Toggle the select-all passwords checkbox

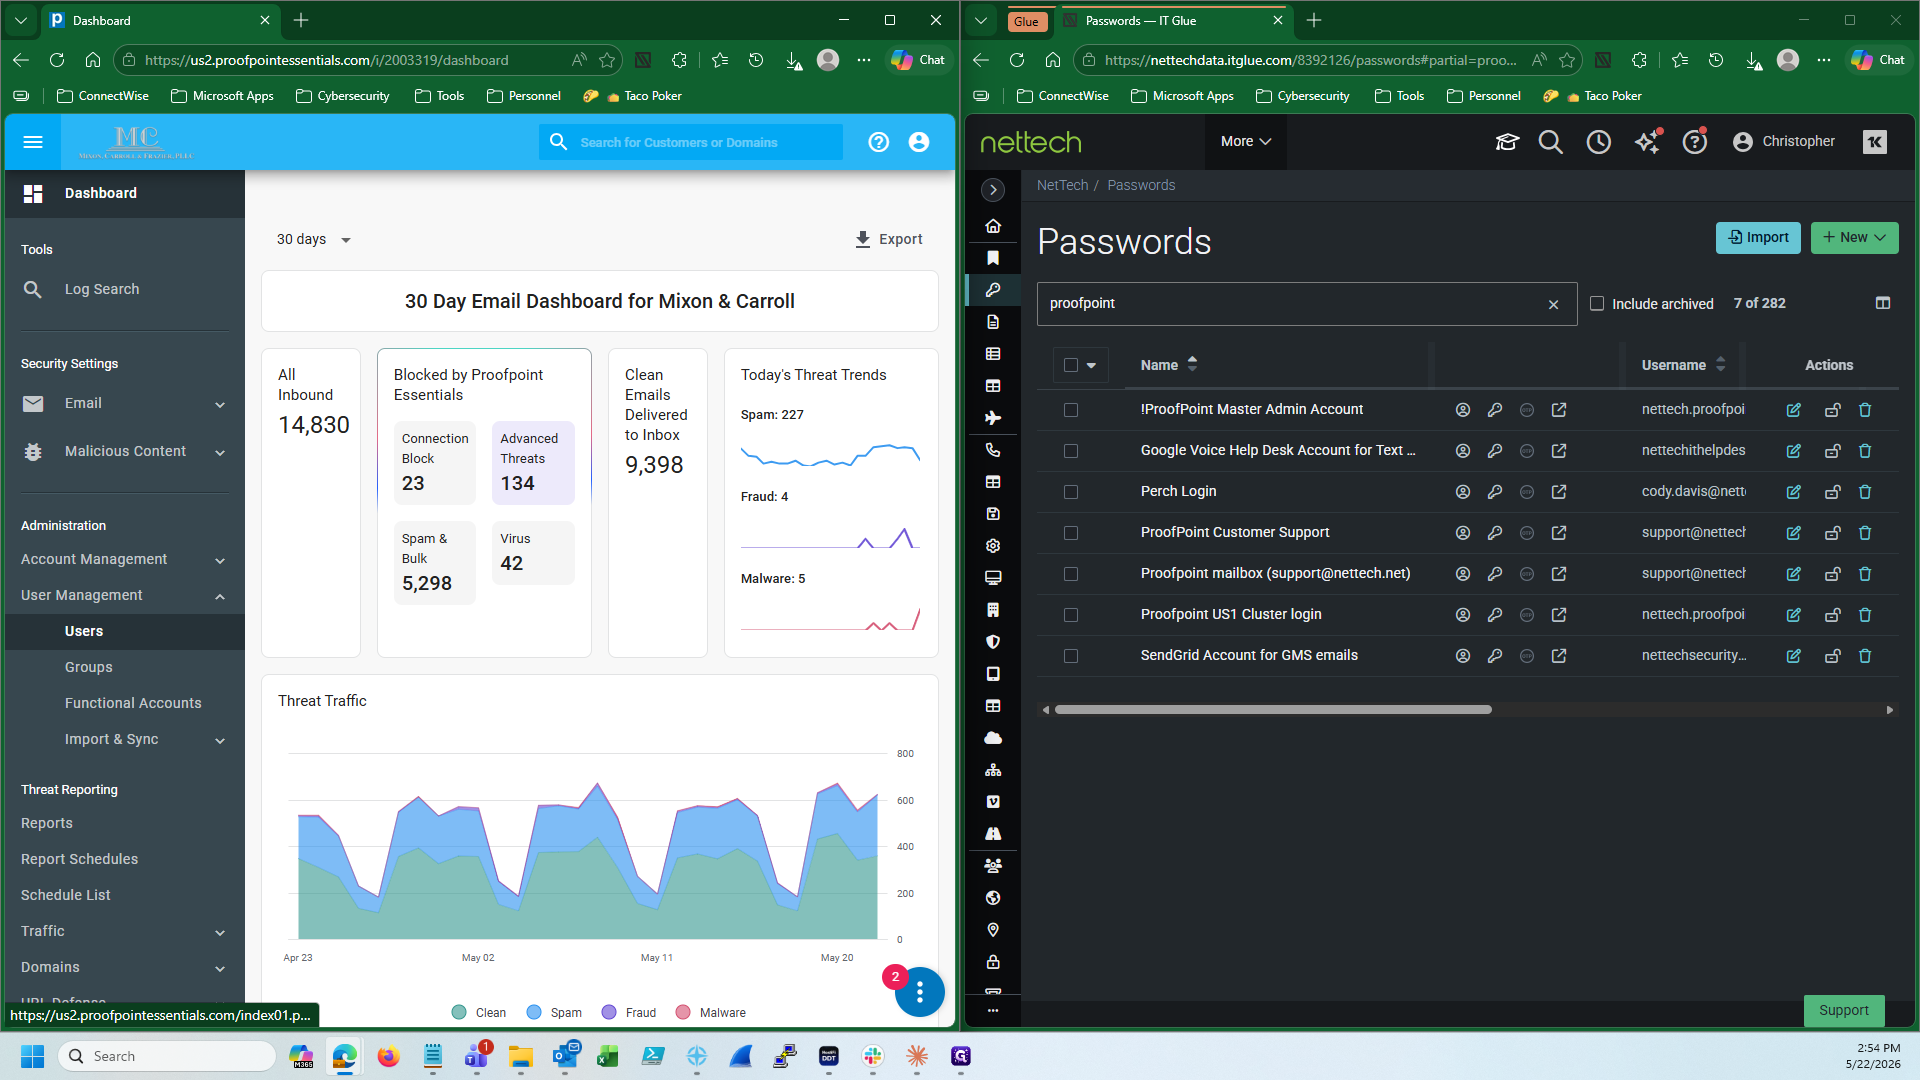(x=1071, y=365)
